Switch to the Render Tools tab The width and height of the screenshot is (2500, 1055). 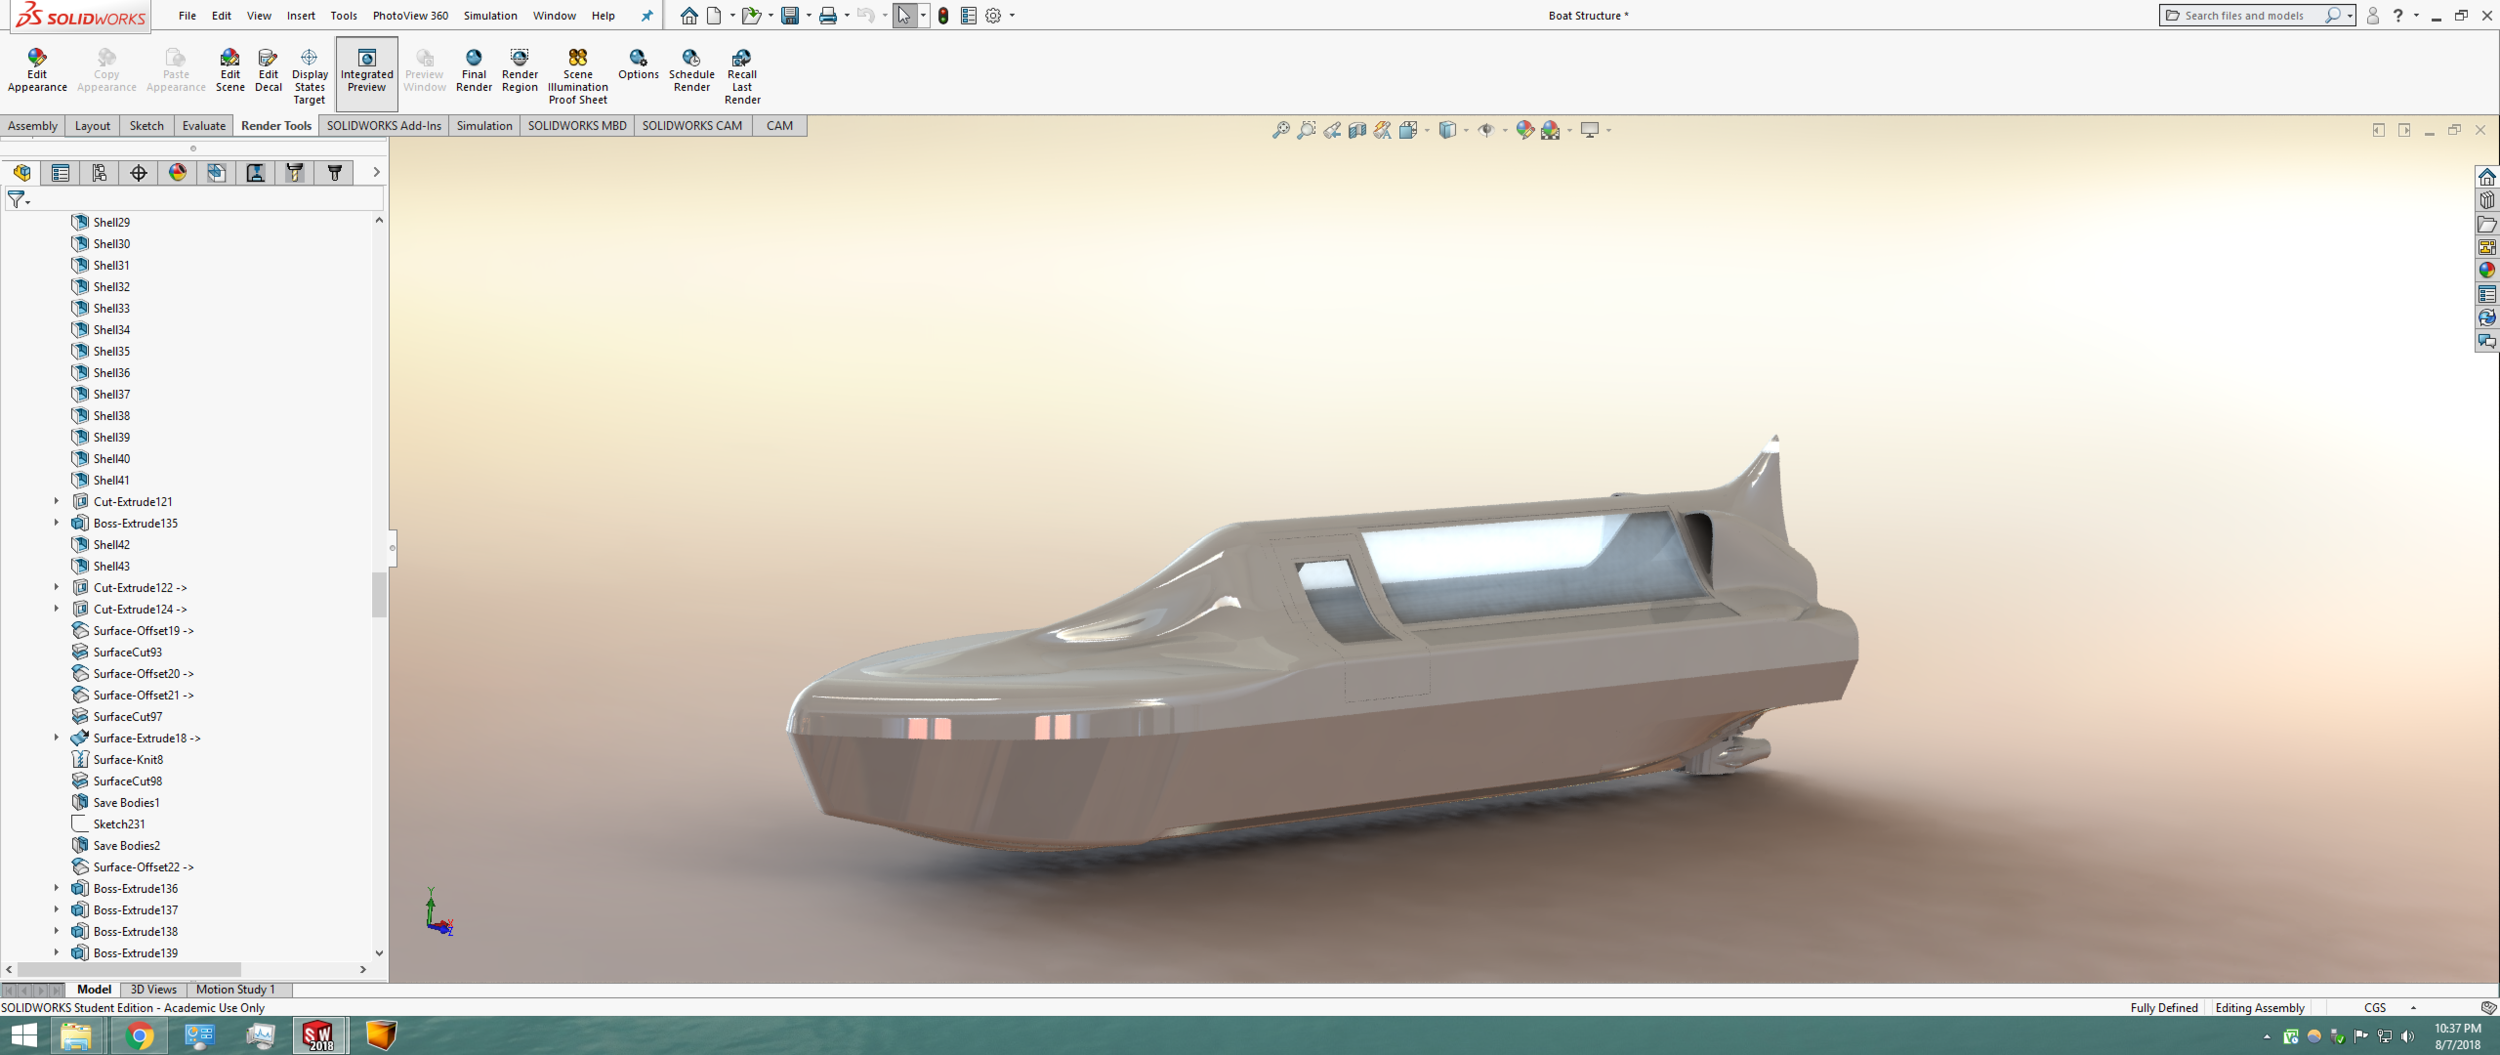point(275,125)
